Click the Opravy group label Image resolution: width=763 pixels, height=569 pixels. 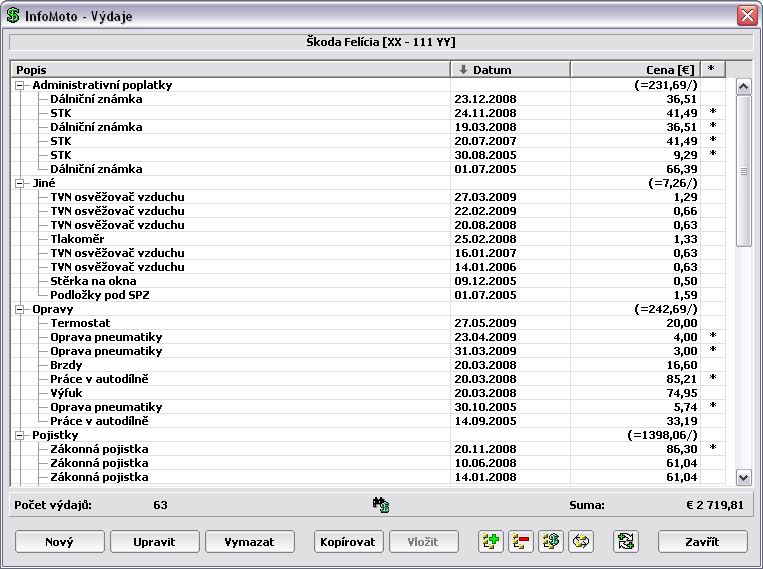(x=54, y=310)
